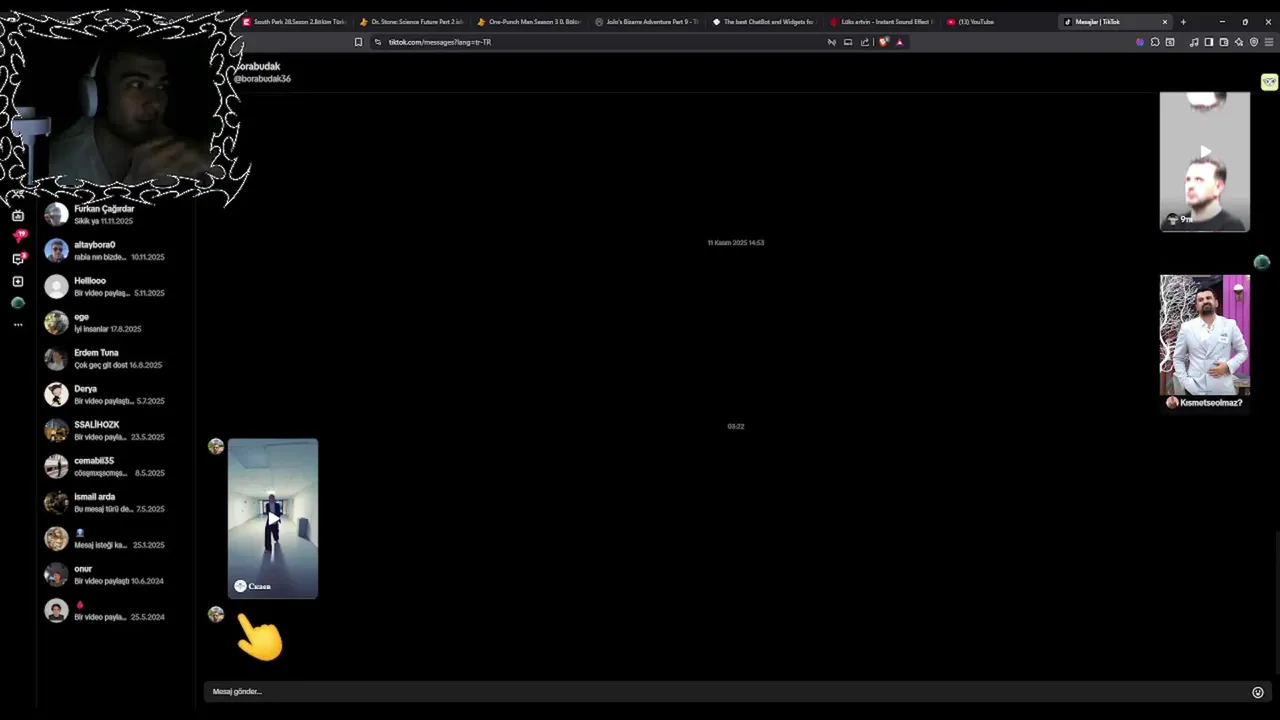Image resolution: width=1280 pixels, height=720 pixels.
Task: Open TikTok LIVE icon in sidebar
Action: tap(18, 216)
